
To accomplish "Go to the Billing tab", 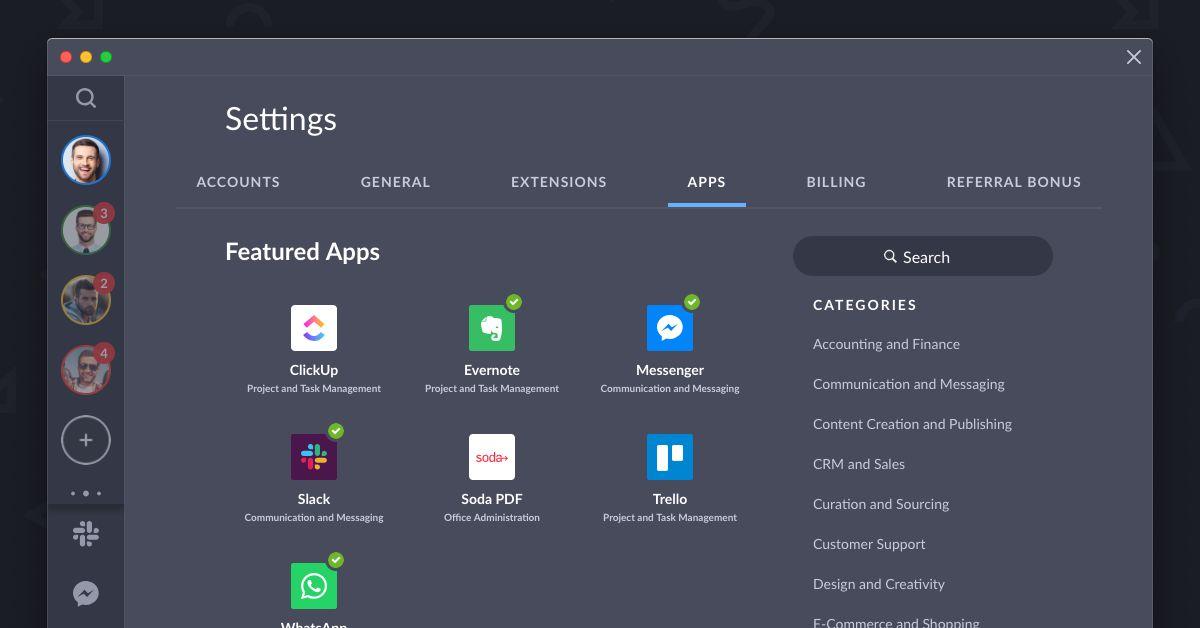I will (836, 182).
